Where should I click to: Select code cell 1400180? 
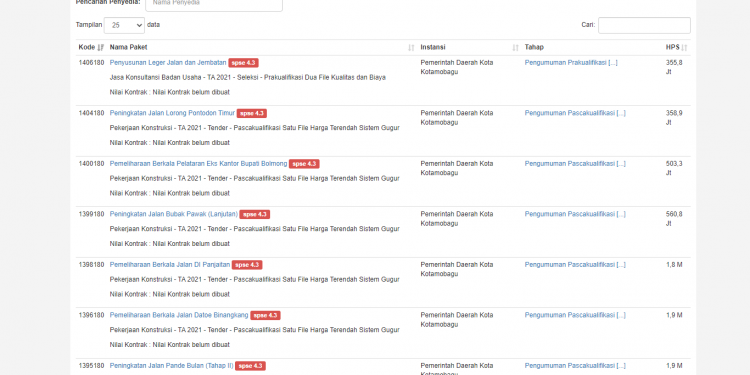91,164
